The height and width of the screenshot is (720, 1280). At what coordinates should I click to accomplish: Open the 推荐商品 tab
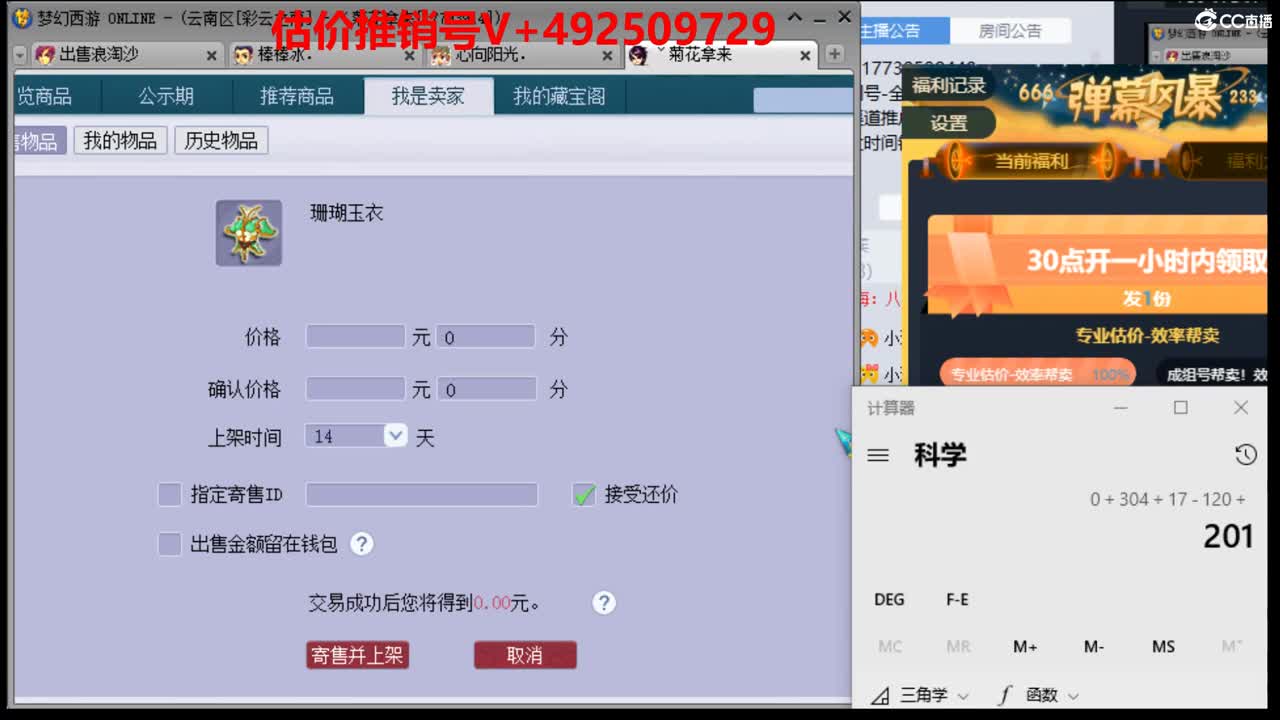pos(297,96)
